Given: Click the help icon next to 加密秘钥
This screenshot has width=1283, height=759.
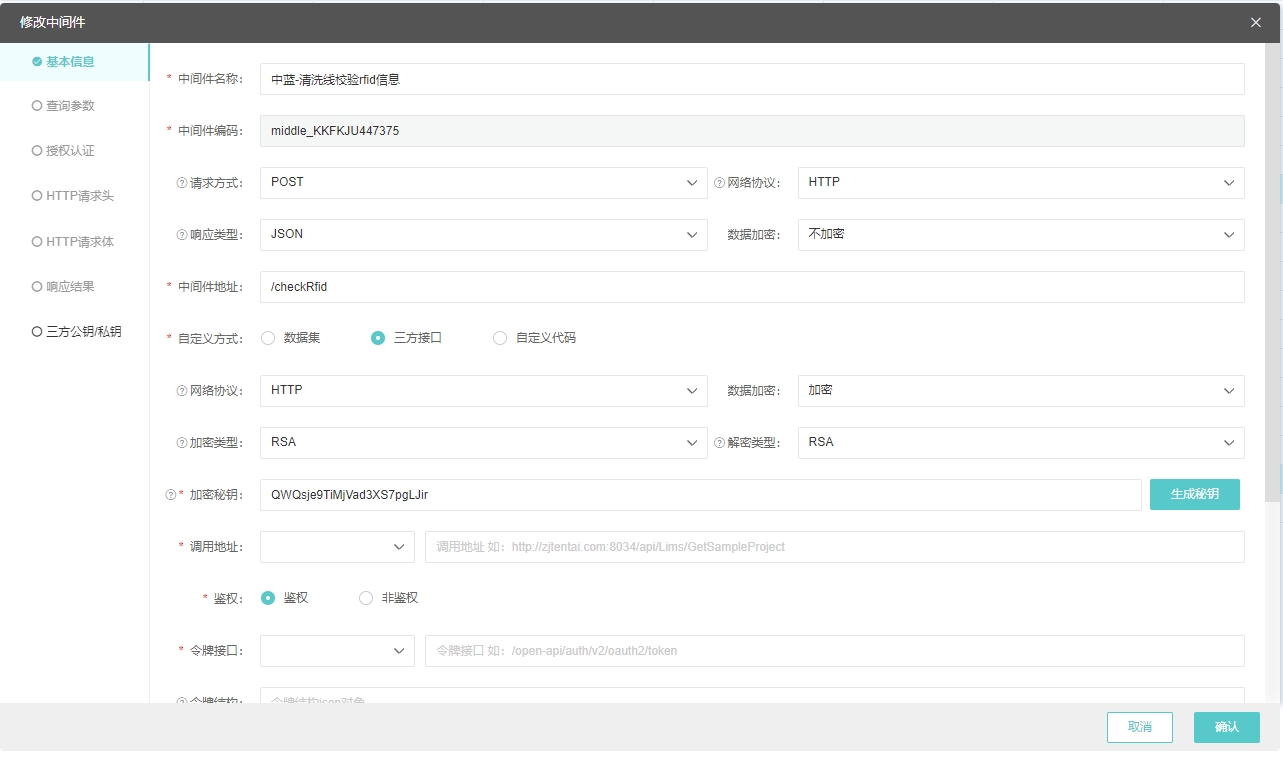Looking at the screenshot, I should point(170,495).
